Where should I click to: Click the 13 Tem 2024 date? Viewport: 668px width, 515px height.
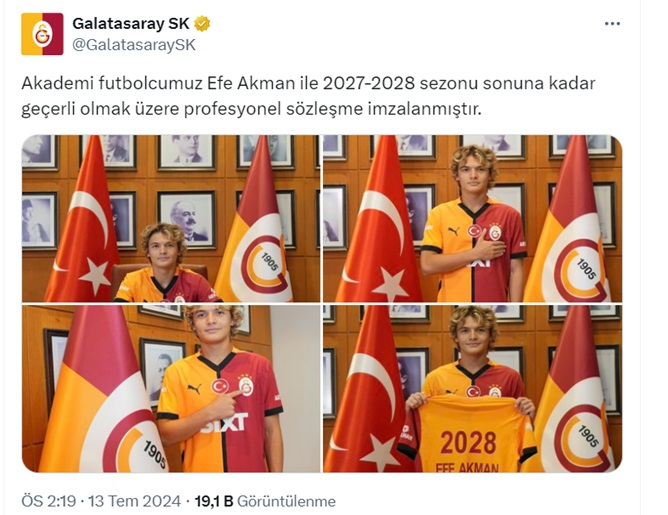click(x=134, y=501)
